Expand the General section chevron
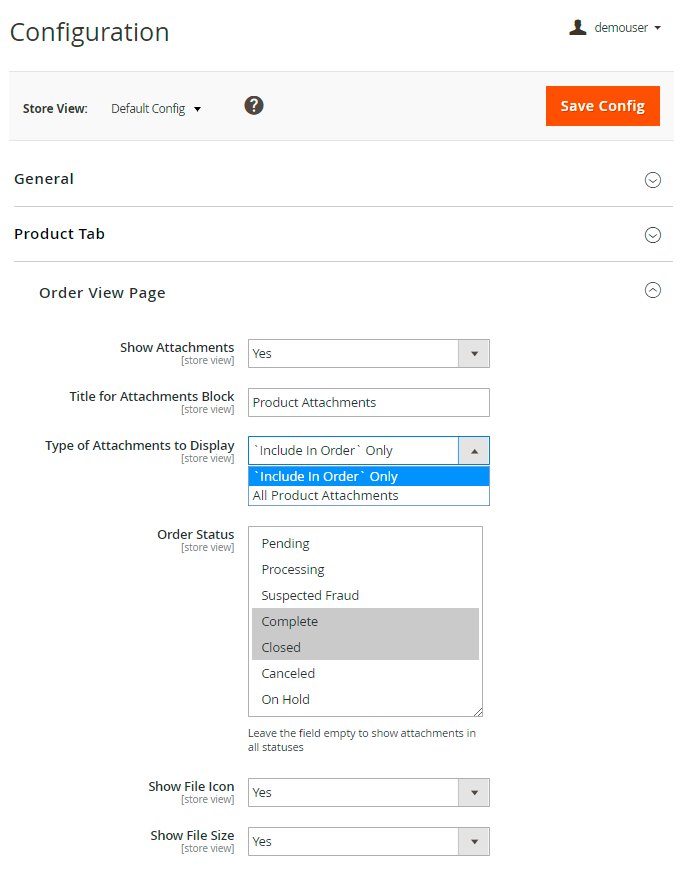This screenshot has height=873, width=685. [x=653, y=180]
